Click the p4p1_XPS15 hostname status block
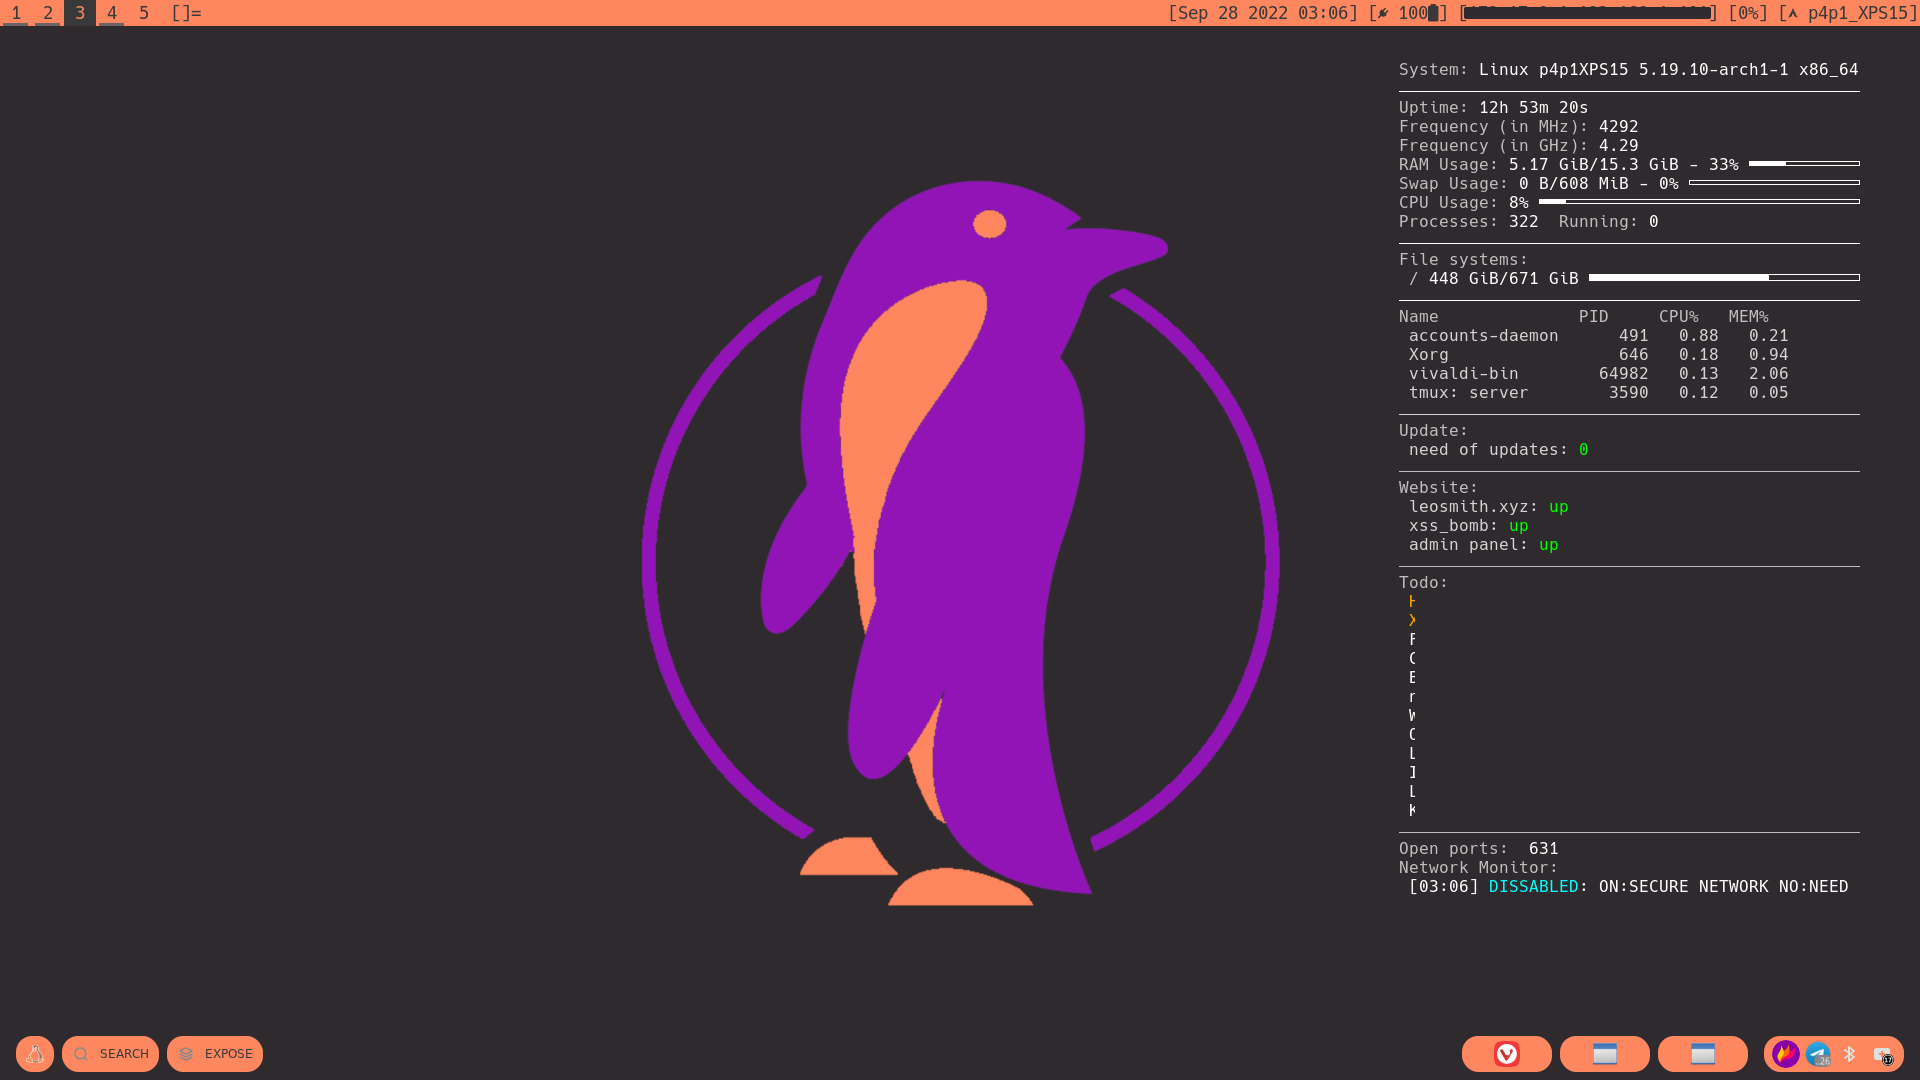1920x1080 pixels. 1848,13
